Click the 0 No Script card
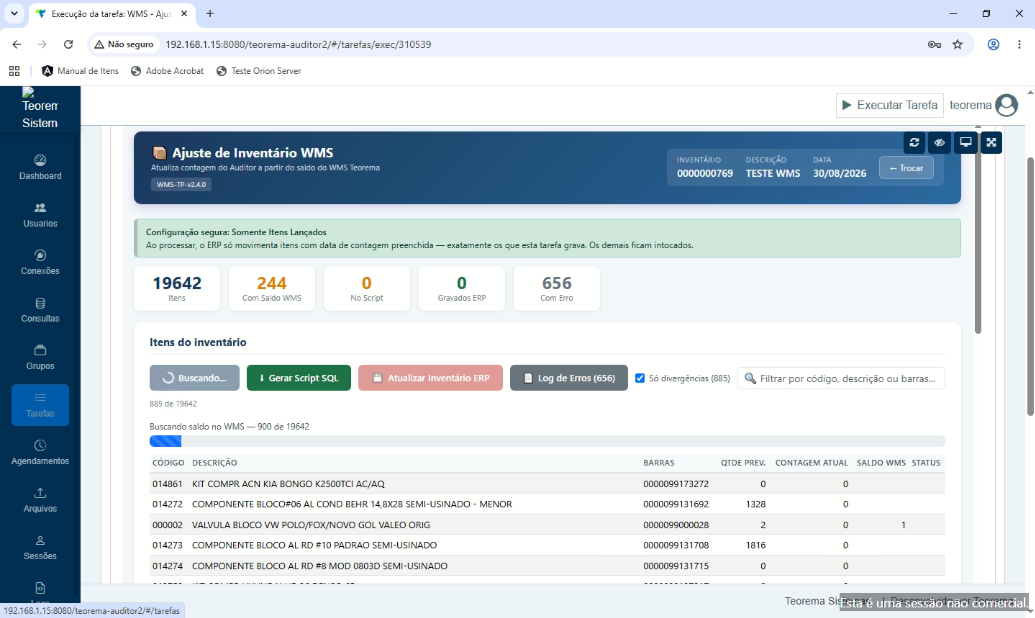1035x618 pixels. coord(366,289)
